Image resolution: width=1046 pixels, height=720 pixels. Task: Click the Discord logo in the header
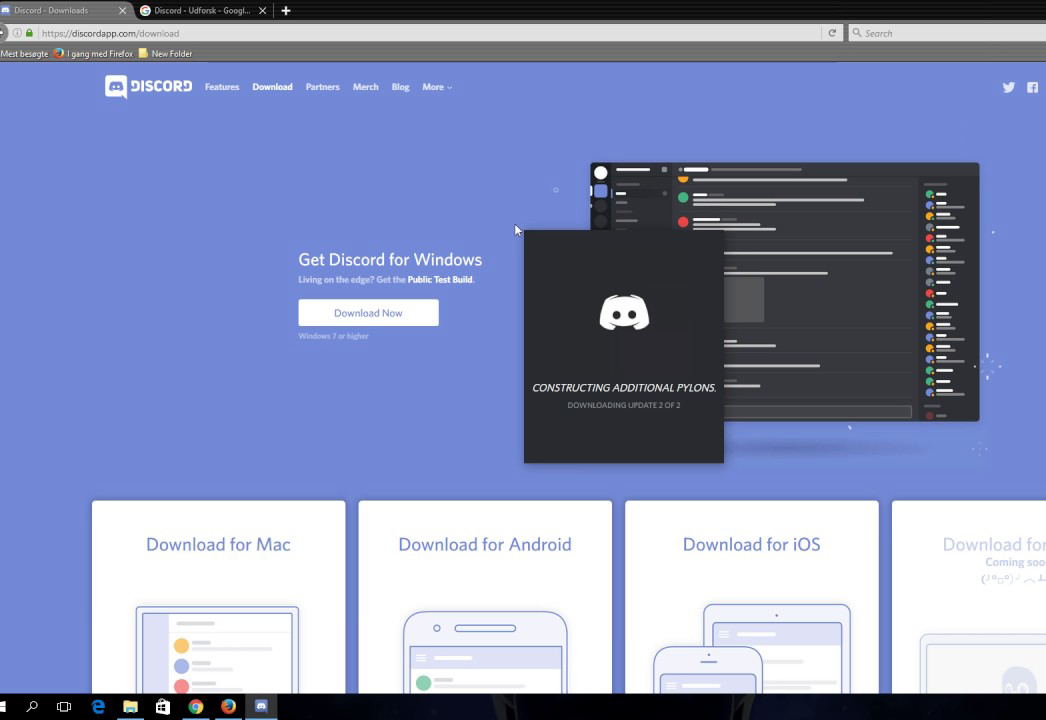(x=148, y=87)
